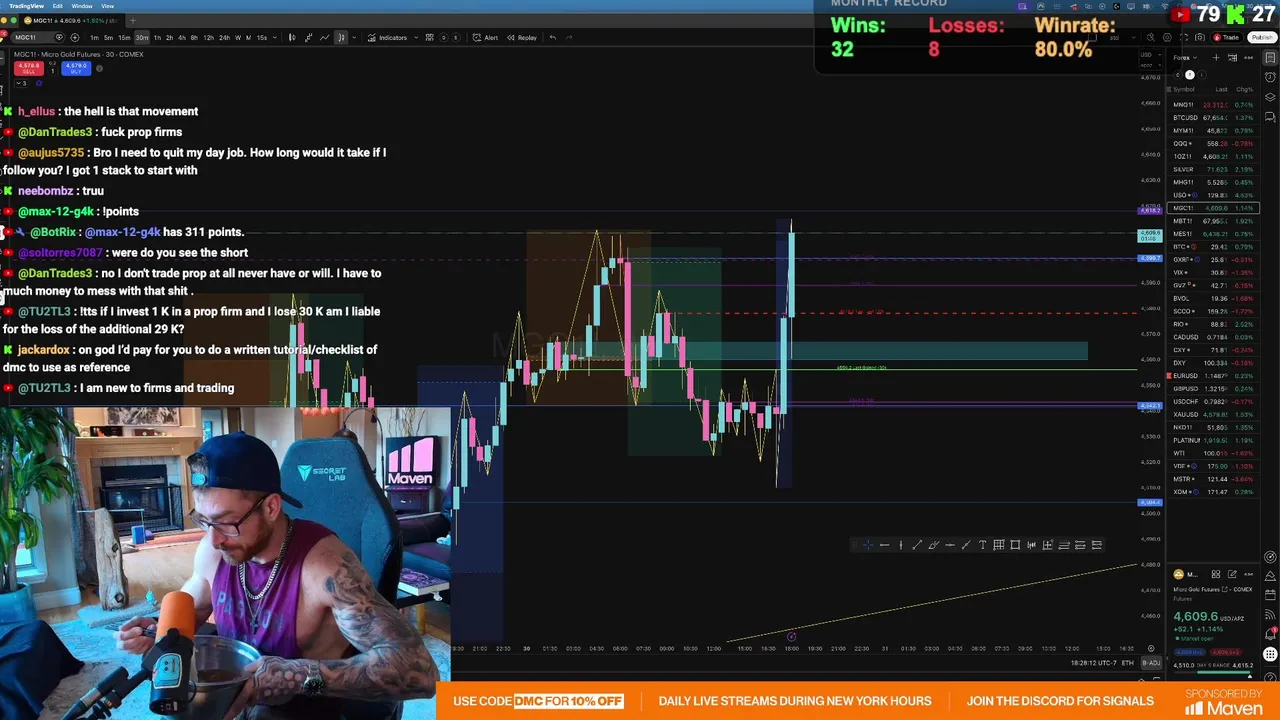Select the 30m timeframe

pos(142,37)
